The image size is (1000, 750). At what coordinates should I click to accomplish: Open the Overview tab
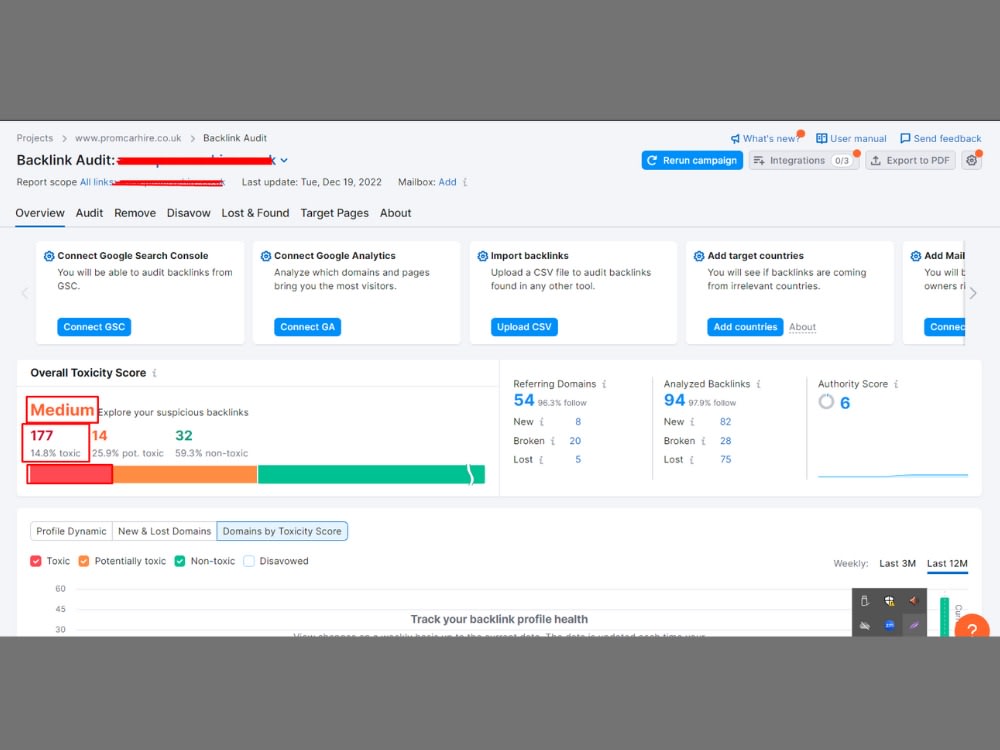coord(40,213)
